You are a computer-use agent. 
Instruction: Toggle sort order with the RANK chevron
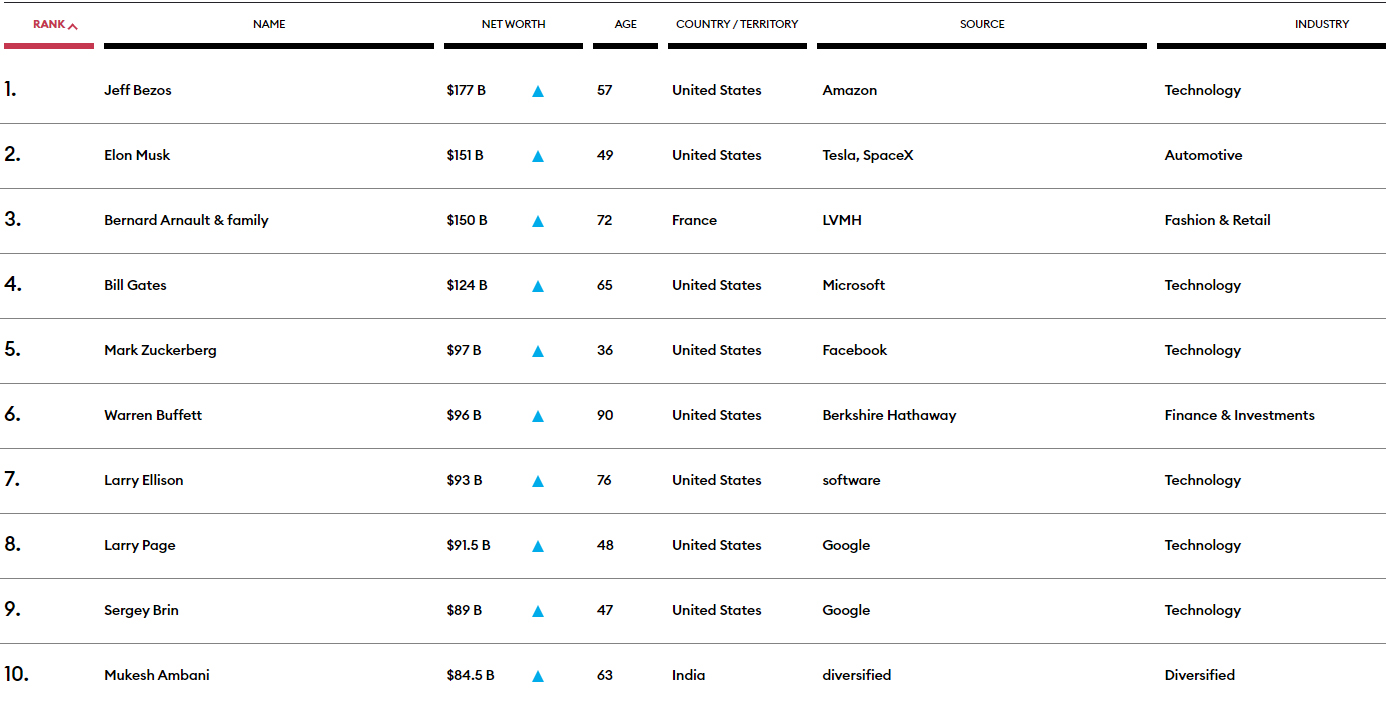point(73,25)
